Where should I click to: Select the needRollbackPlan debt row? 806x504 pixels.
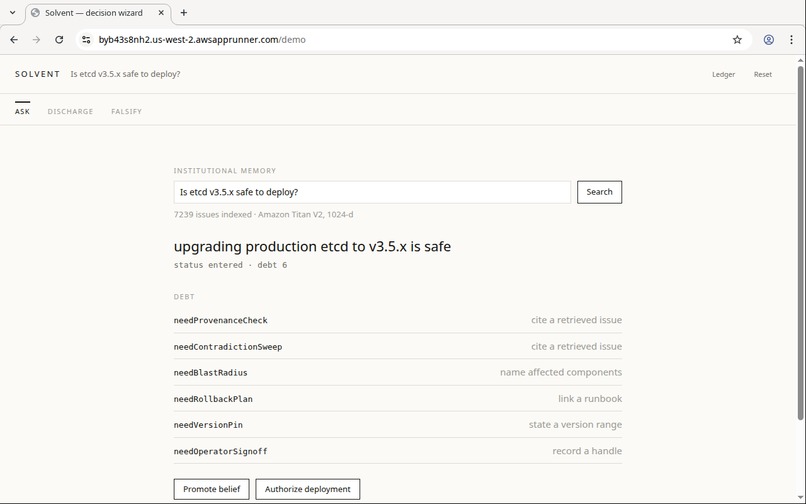[398, 399]
